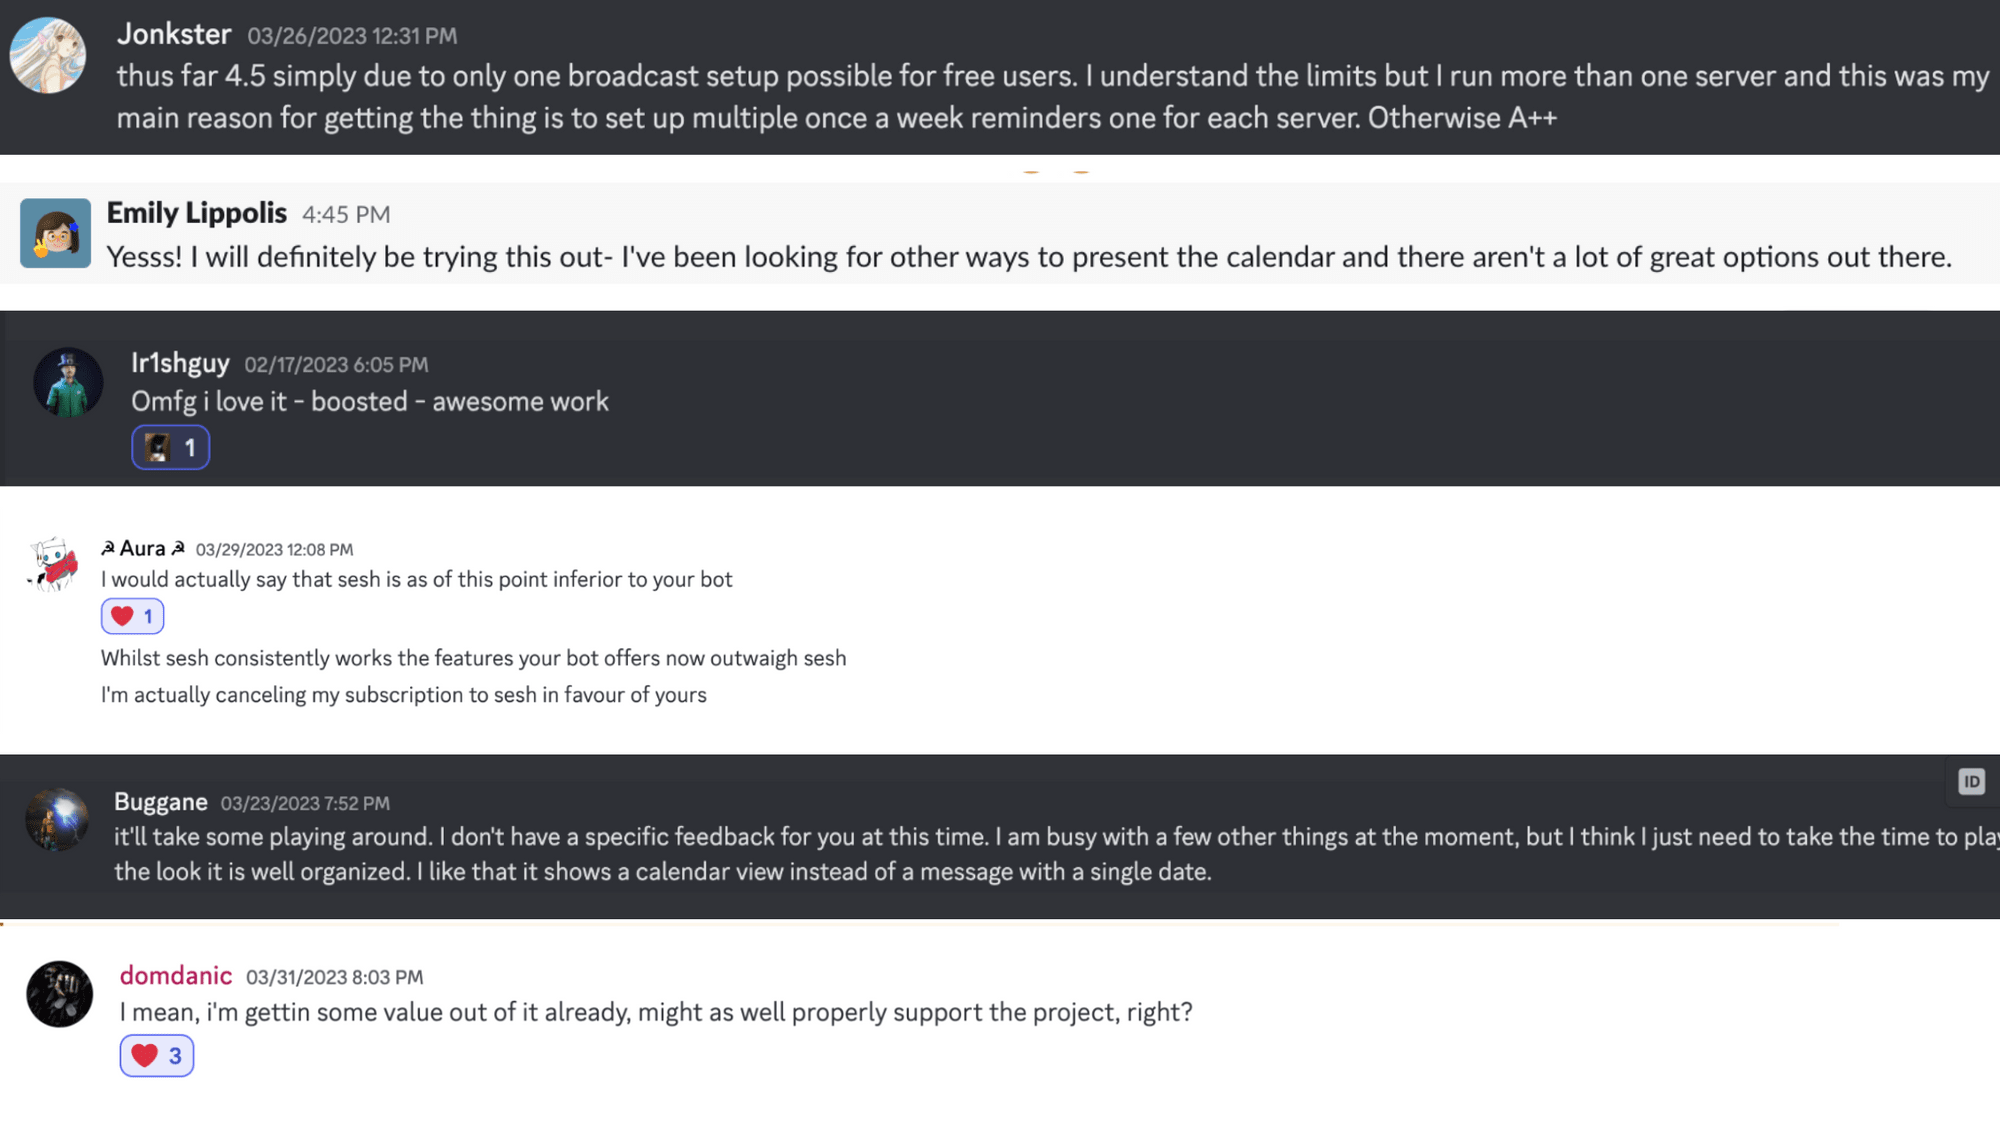The image size is (2000, 1121).
Task: Copy message ID via the ID icon
Action: point(1971,782)
